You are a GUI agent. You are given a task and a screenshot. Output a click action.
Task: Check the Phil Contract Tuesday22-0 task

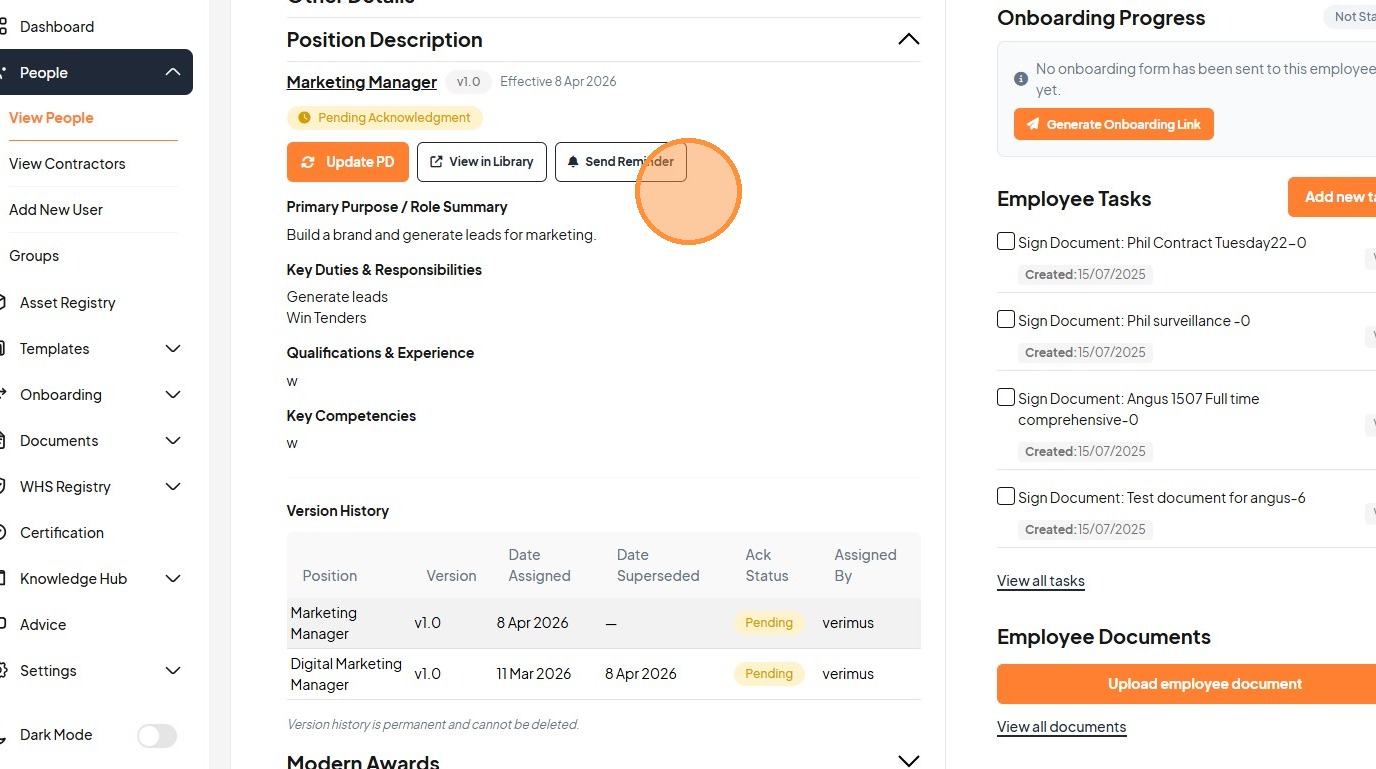(1006, 241)
